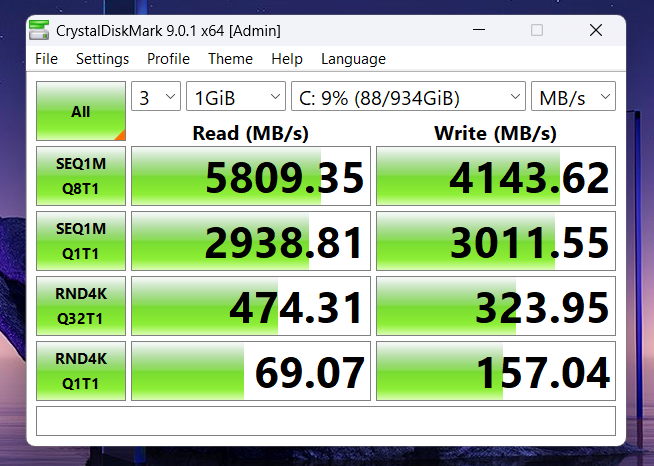This screenshot has width=654, height=466.
Task: Start the SEQ1M Q1T1 test
Action: point(81,241)
